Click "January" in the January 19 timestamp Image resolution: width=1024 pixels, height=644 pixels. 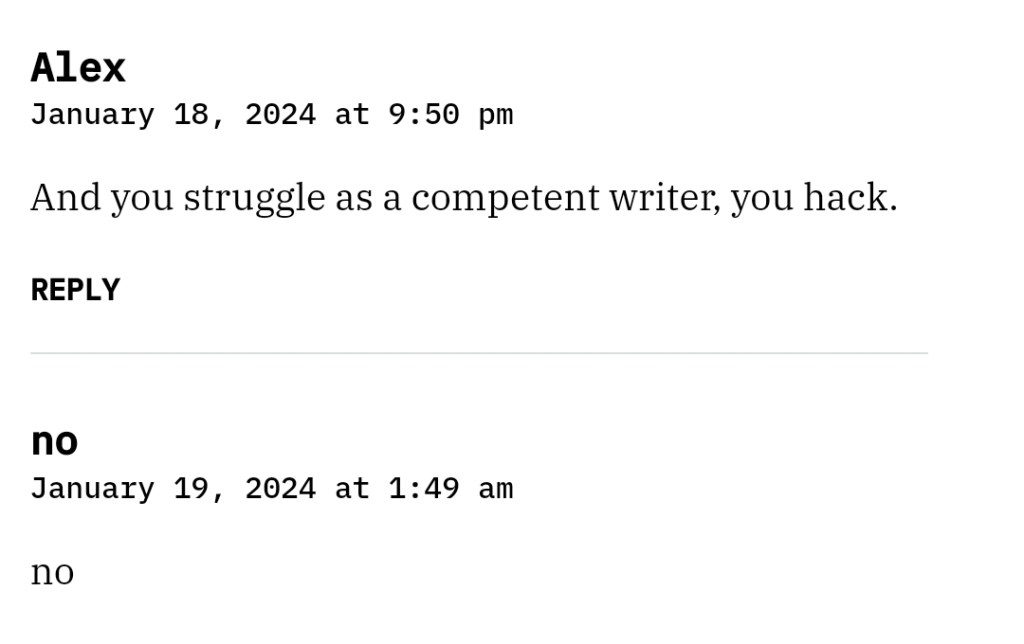(x=92, y=489)
